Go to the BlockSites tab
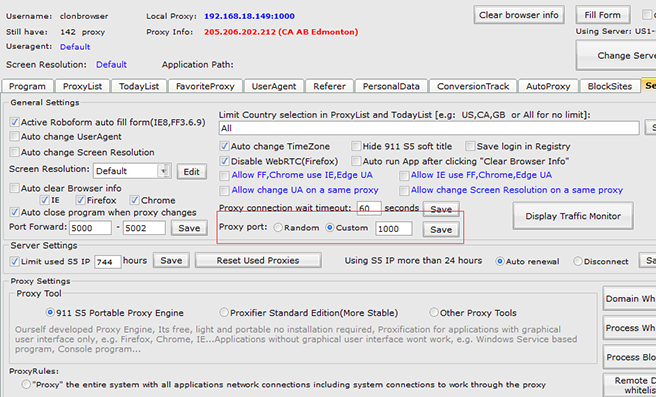This screenshot has height=397, width=656. click(610, 86)
